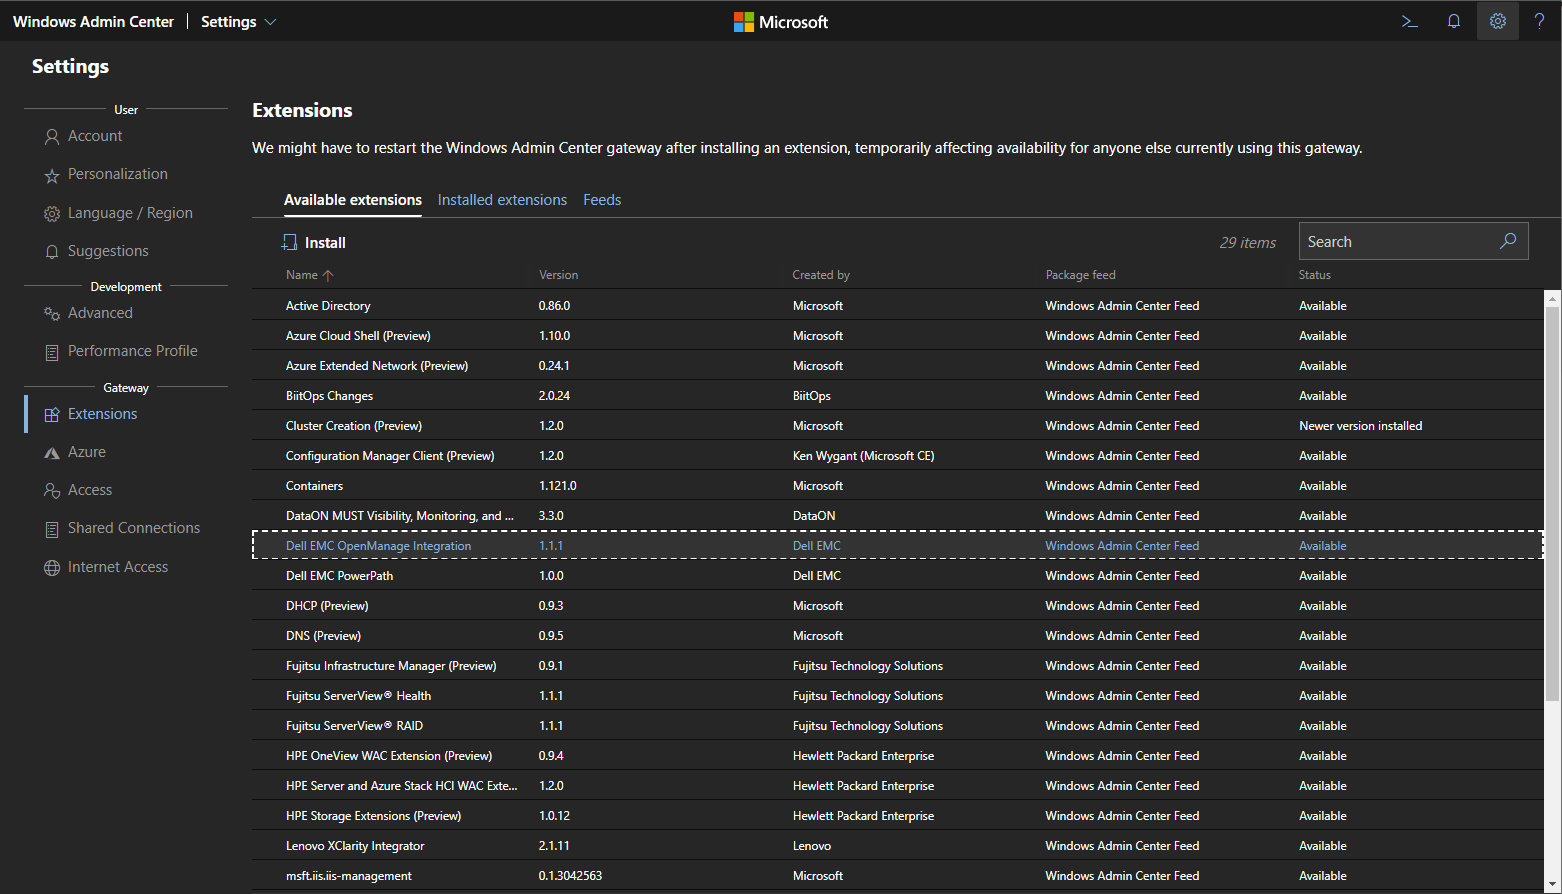Select the DNS (Preview) row

pos(898,635)
